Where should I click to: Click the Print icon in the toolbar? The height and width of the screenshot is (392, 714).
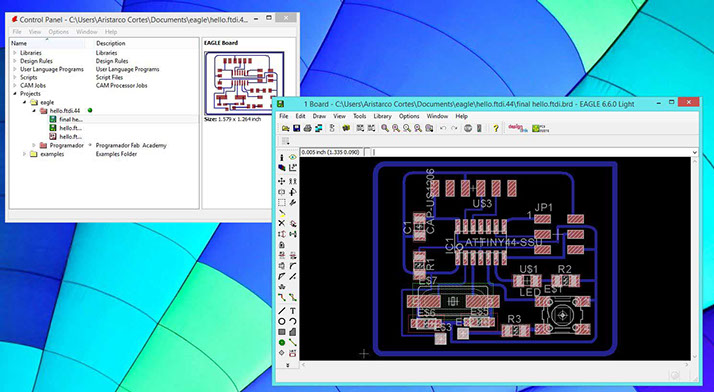pyautogui.click(x=307, y=128)
